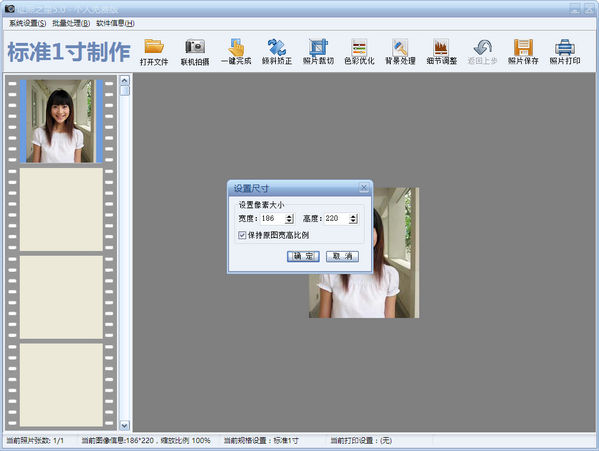Confirm with the 确定 button

(x=303, y=256)
